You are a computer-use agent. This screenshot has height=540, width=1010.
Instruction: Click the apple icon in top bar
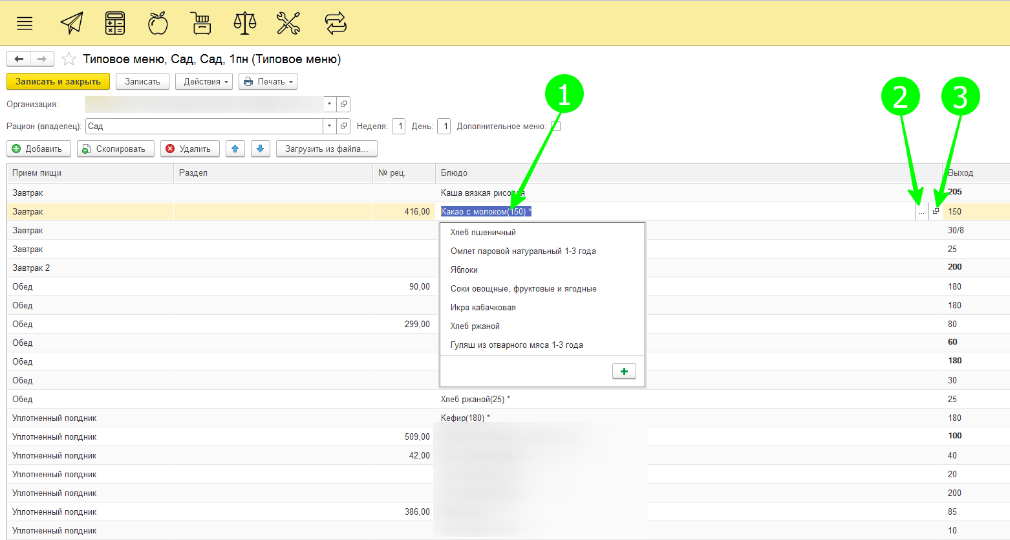pyautogui.click(x=158, y=22)
